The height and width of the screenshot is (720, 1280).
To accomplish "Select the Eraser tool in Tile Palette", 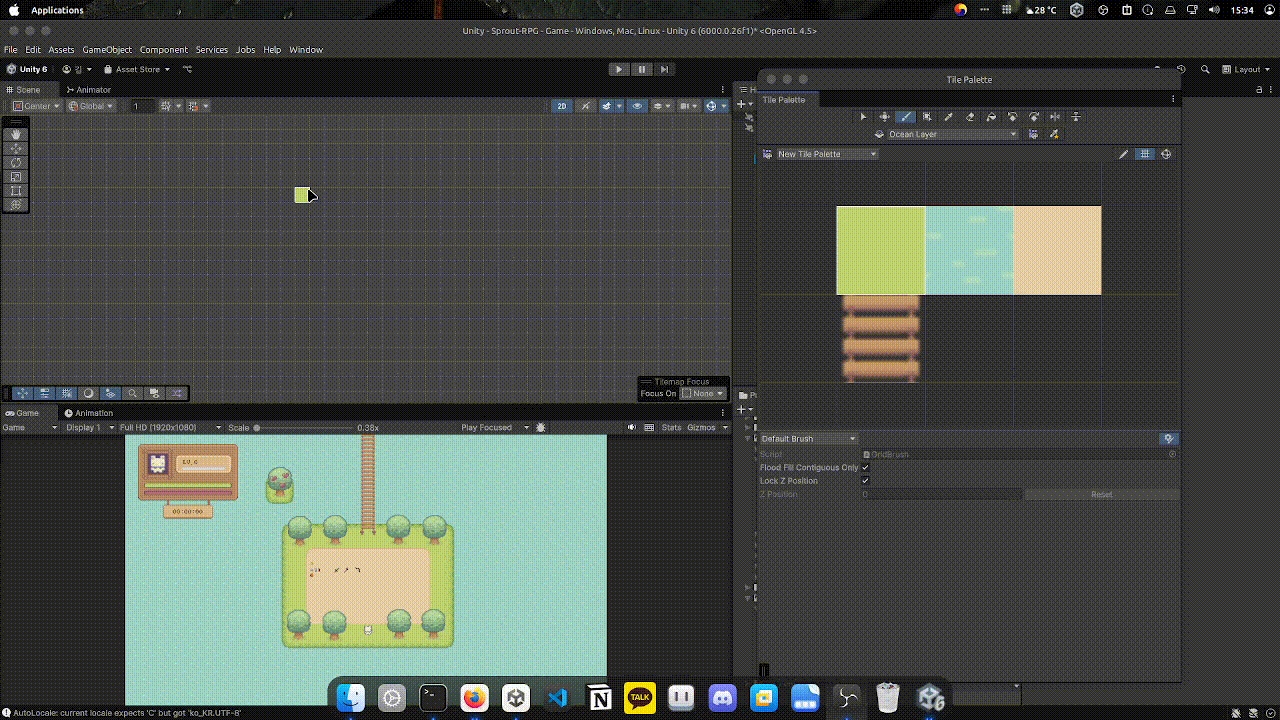I will click(970, 117).
